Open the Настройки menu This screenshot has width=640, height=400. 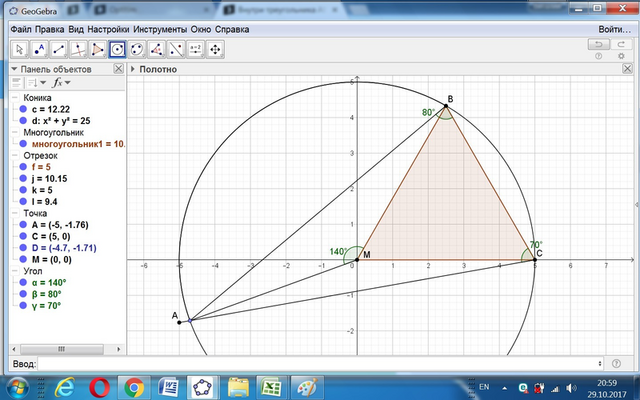coord(108,29)
